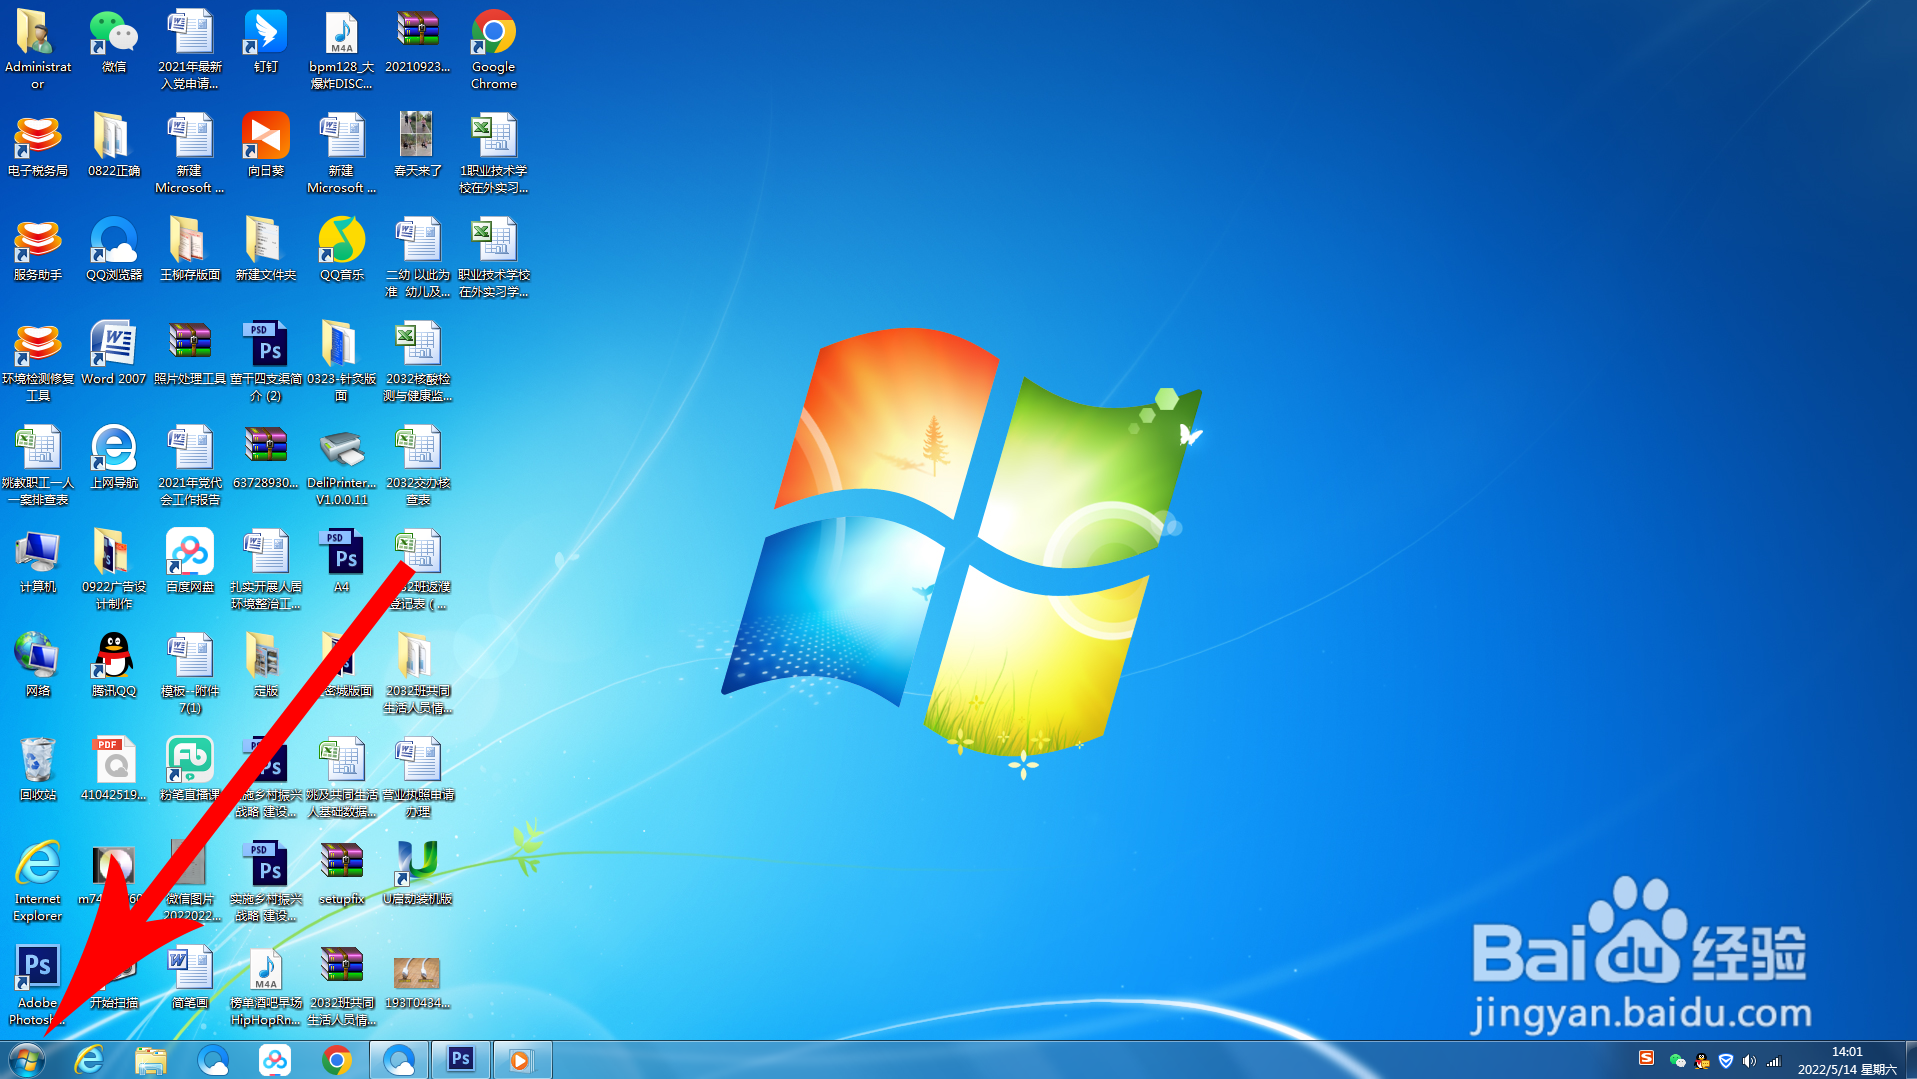Select the 回收站 (Recycle Bin) icon
The image size is (1917, 1079).
pyautogui.click(x=38, y=770)
